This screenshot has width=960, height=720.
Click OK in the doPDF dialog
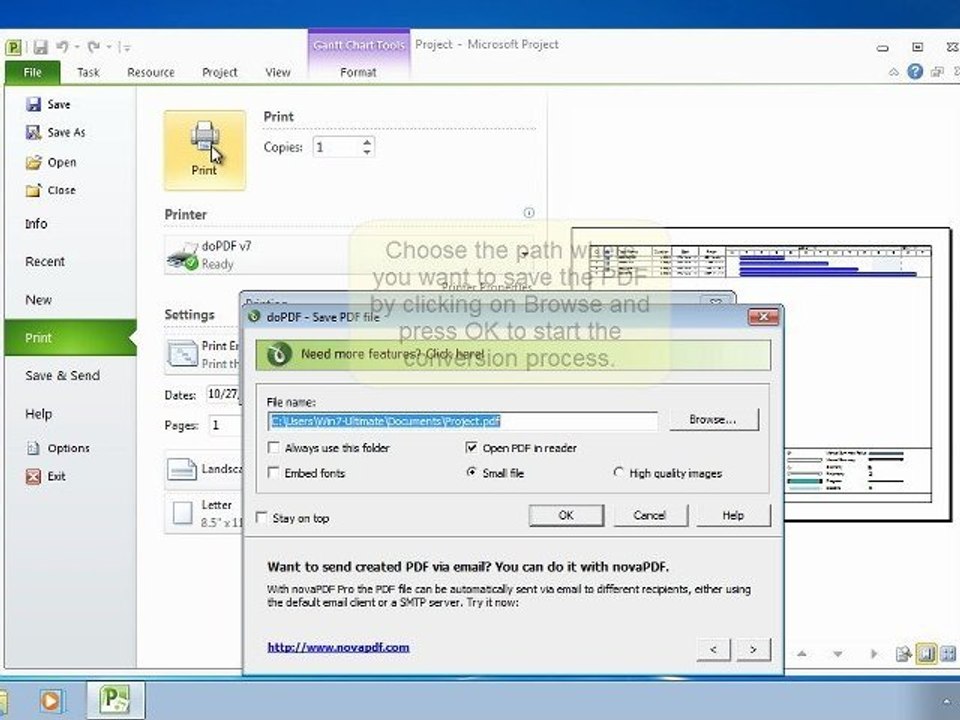pos(566,516)
